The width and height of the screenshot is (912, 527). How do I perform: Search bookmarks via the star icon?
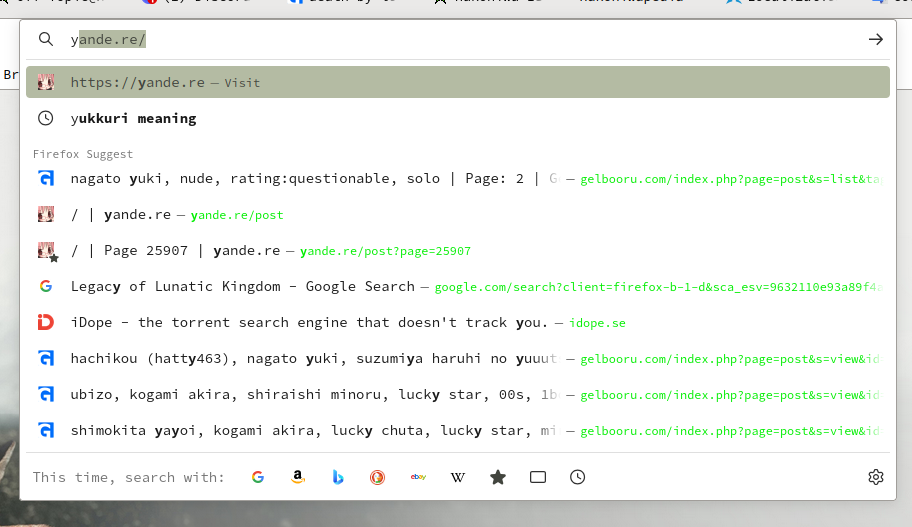(x=498, y=478)
